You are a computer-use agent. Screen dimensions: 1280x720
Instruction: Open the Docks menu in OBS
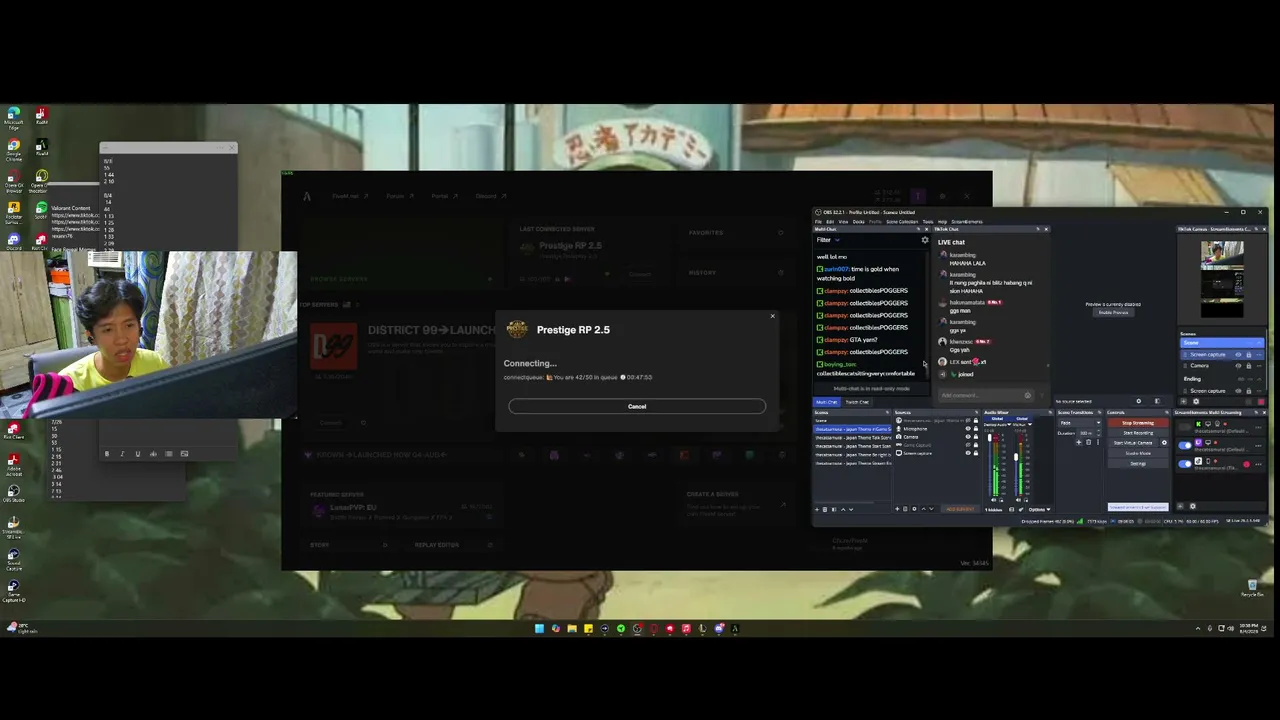coord(858,222)
